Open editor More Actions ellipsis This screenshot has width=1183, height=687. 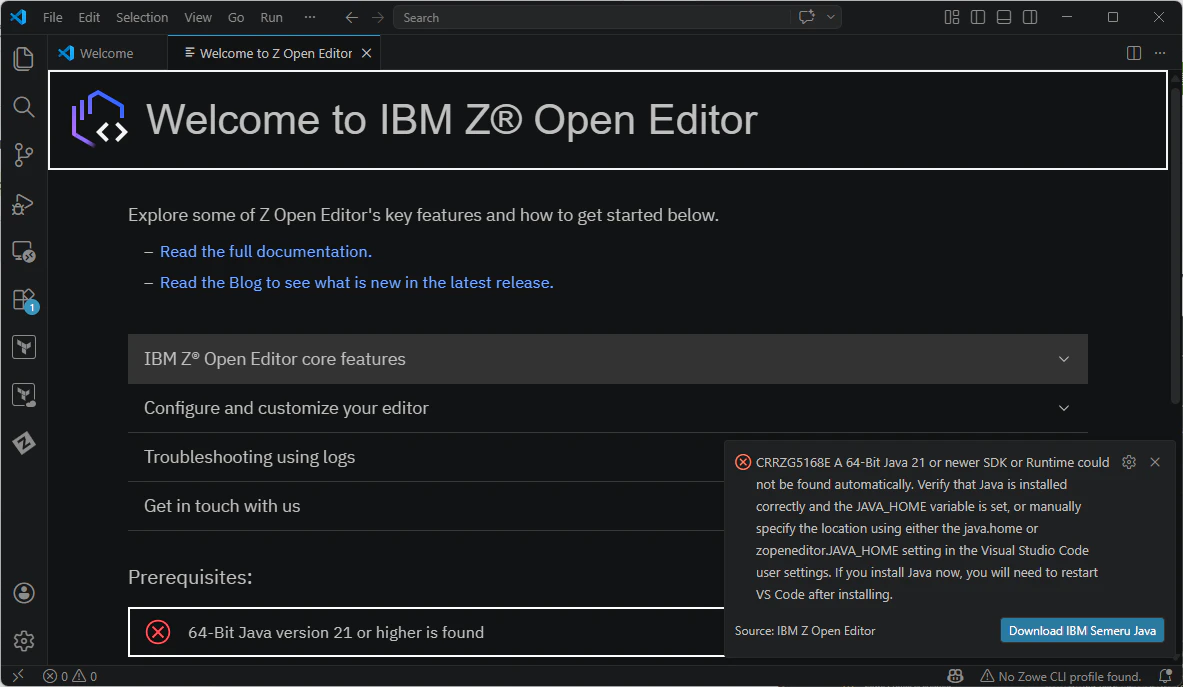1160,53
